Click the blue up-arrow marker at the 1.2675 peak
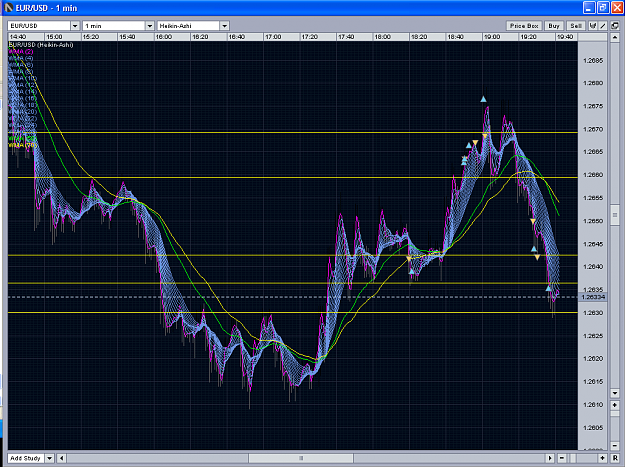 coord(483,99)
